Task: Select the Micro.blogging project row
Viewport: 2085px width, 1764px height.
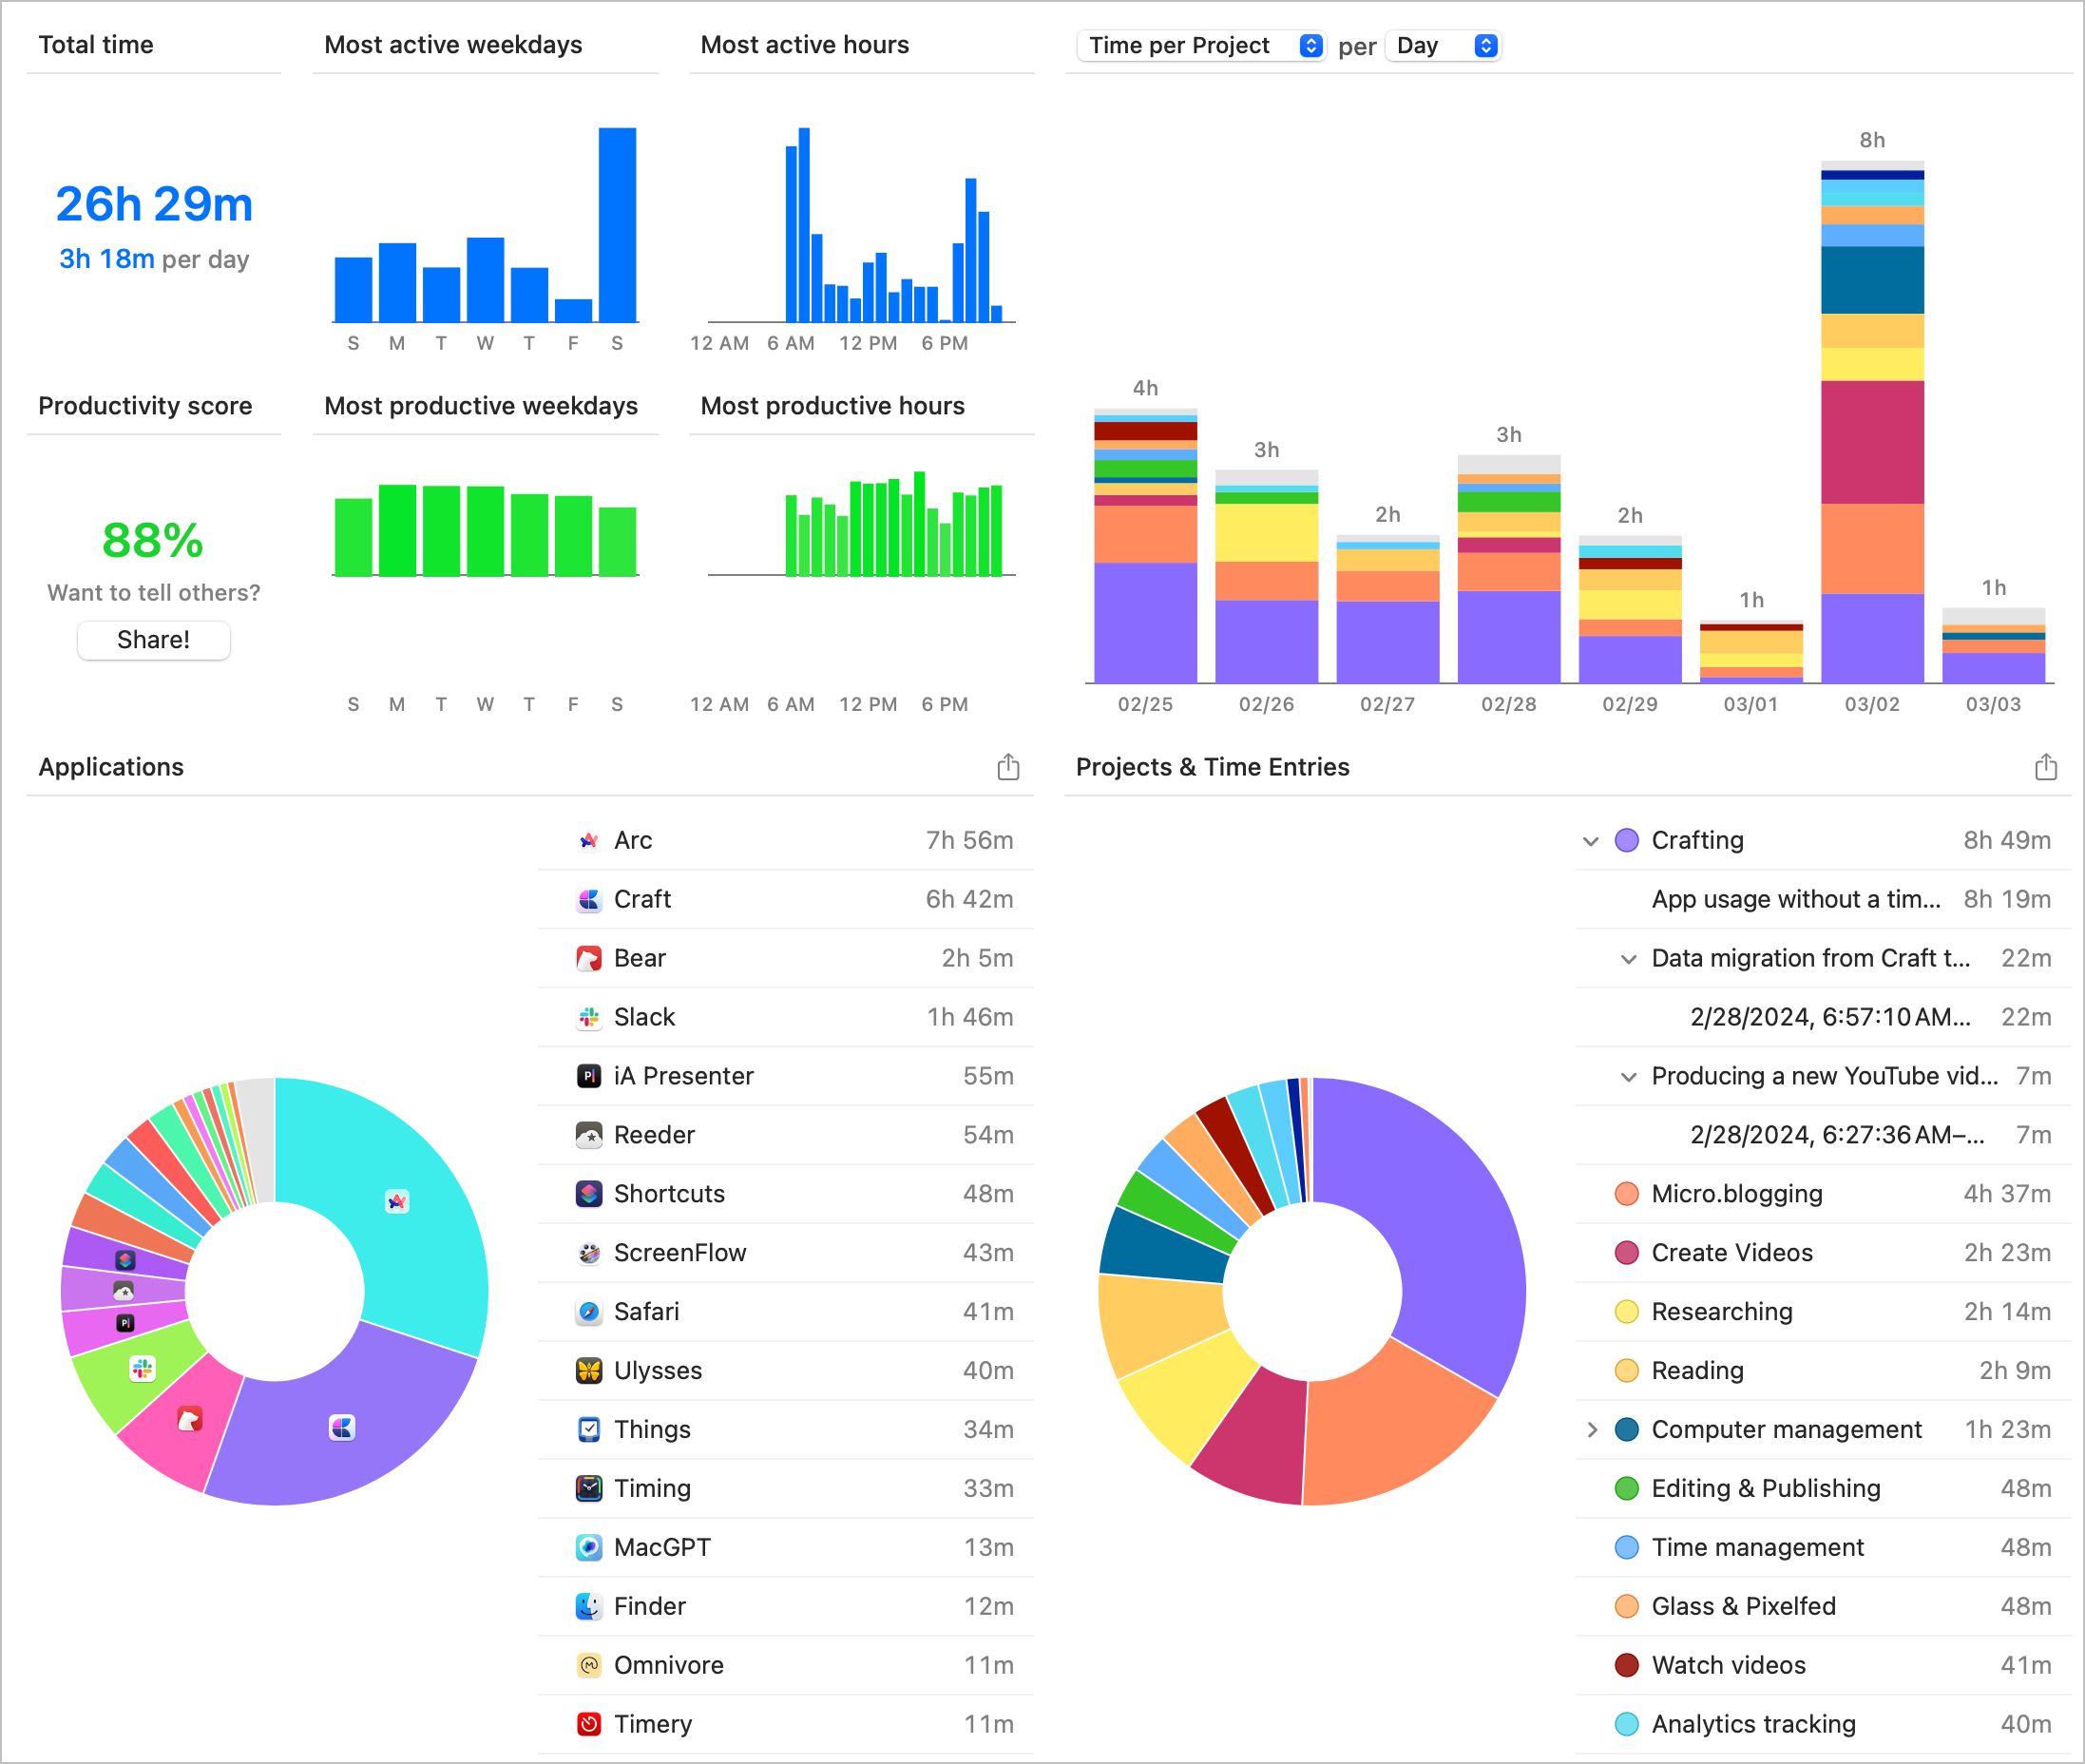Action: pos(1735,1193)
